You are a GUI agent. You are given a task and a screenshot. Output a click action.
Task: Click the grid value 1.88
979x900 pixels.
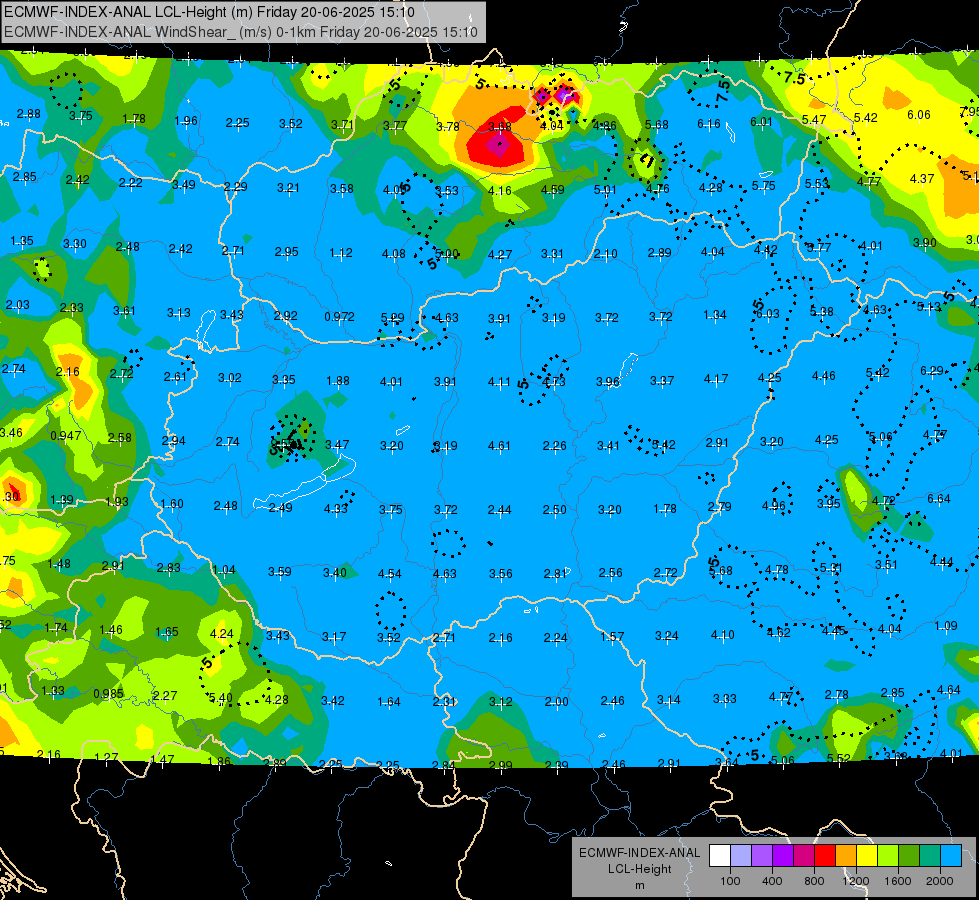coord(338,381)
